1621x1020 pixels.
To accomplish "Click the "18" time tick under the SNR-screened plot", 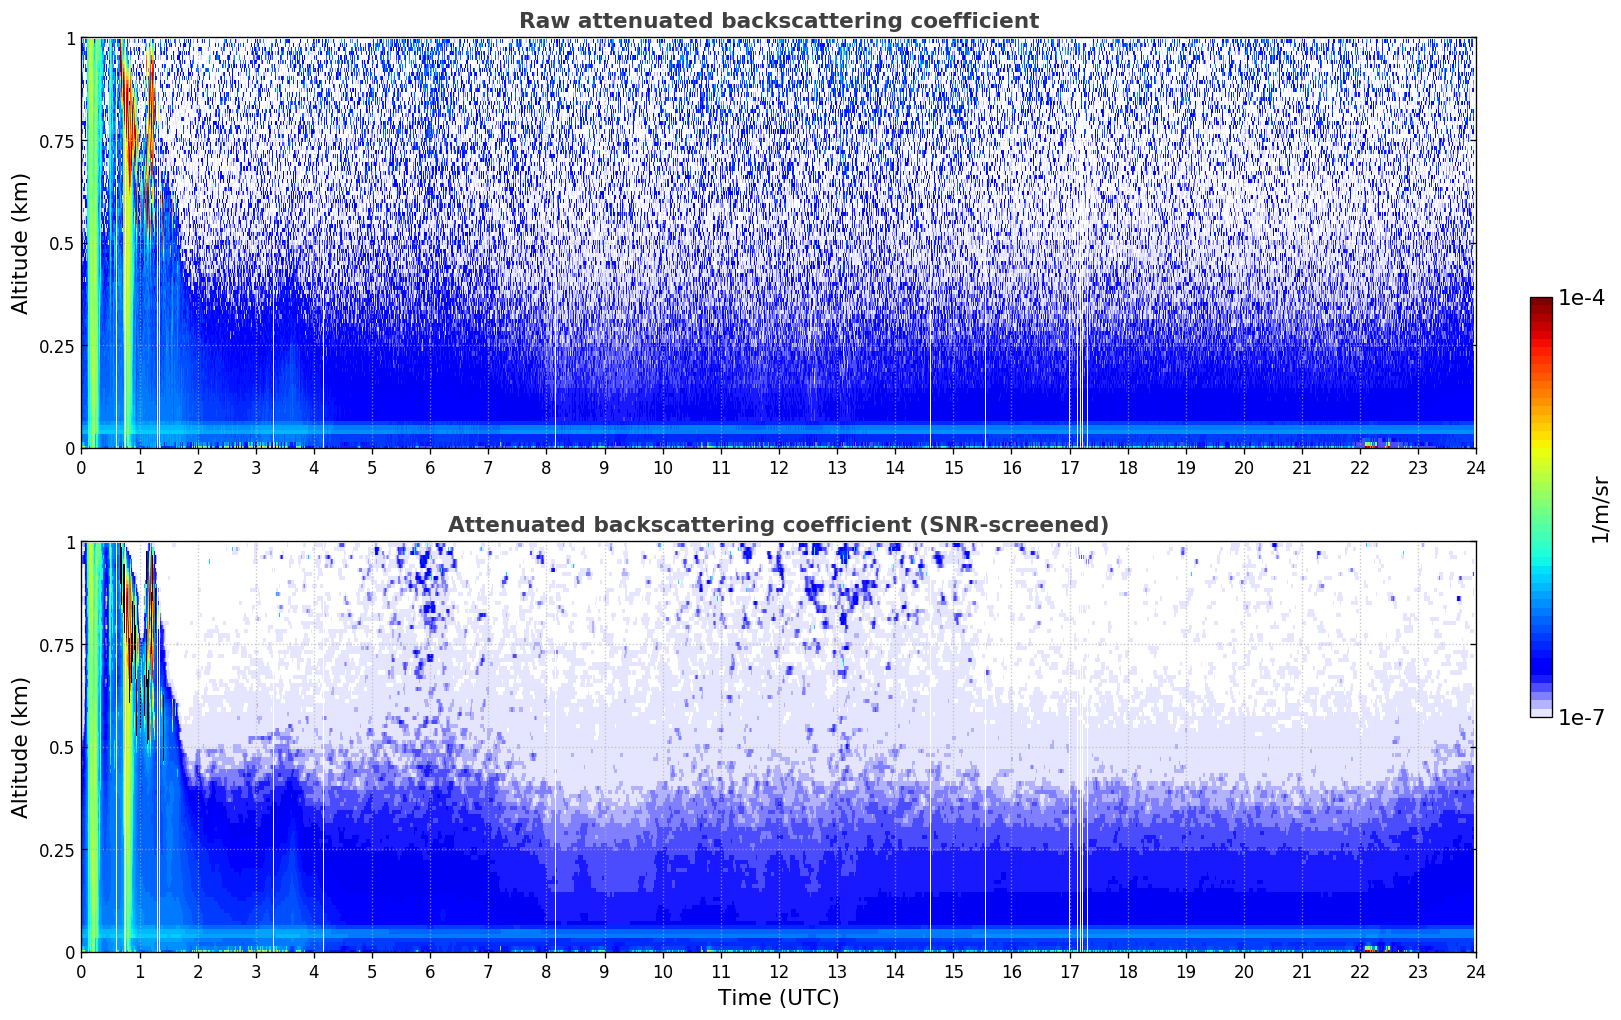I will click(x=1128, y=971).
